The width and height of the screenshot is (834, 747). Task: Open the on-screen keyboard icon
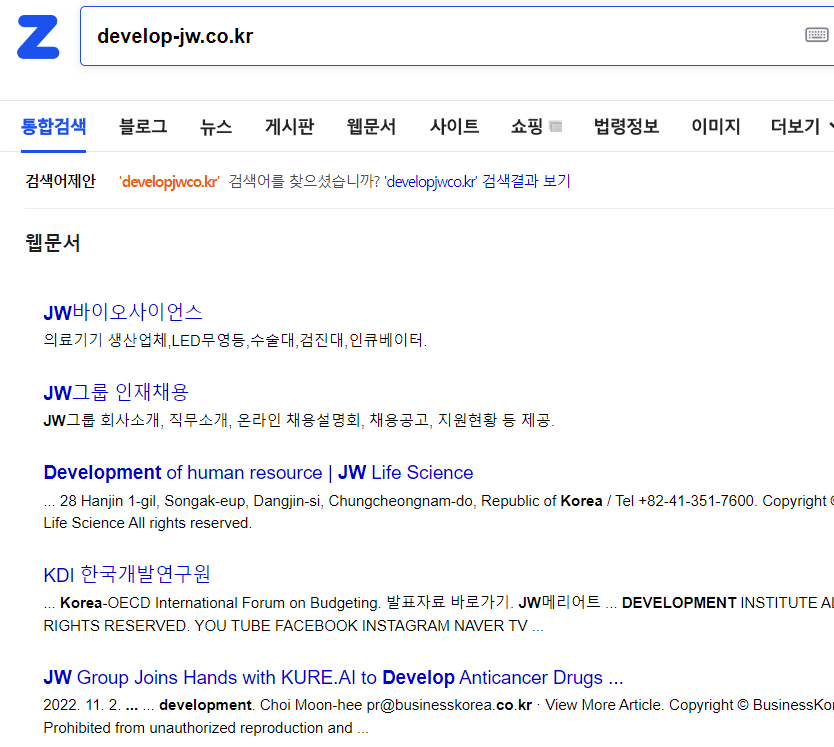(x=816, y=35)
